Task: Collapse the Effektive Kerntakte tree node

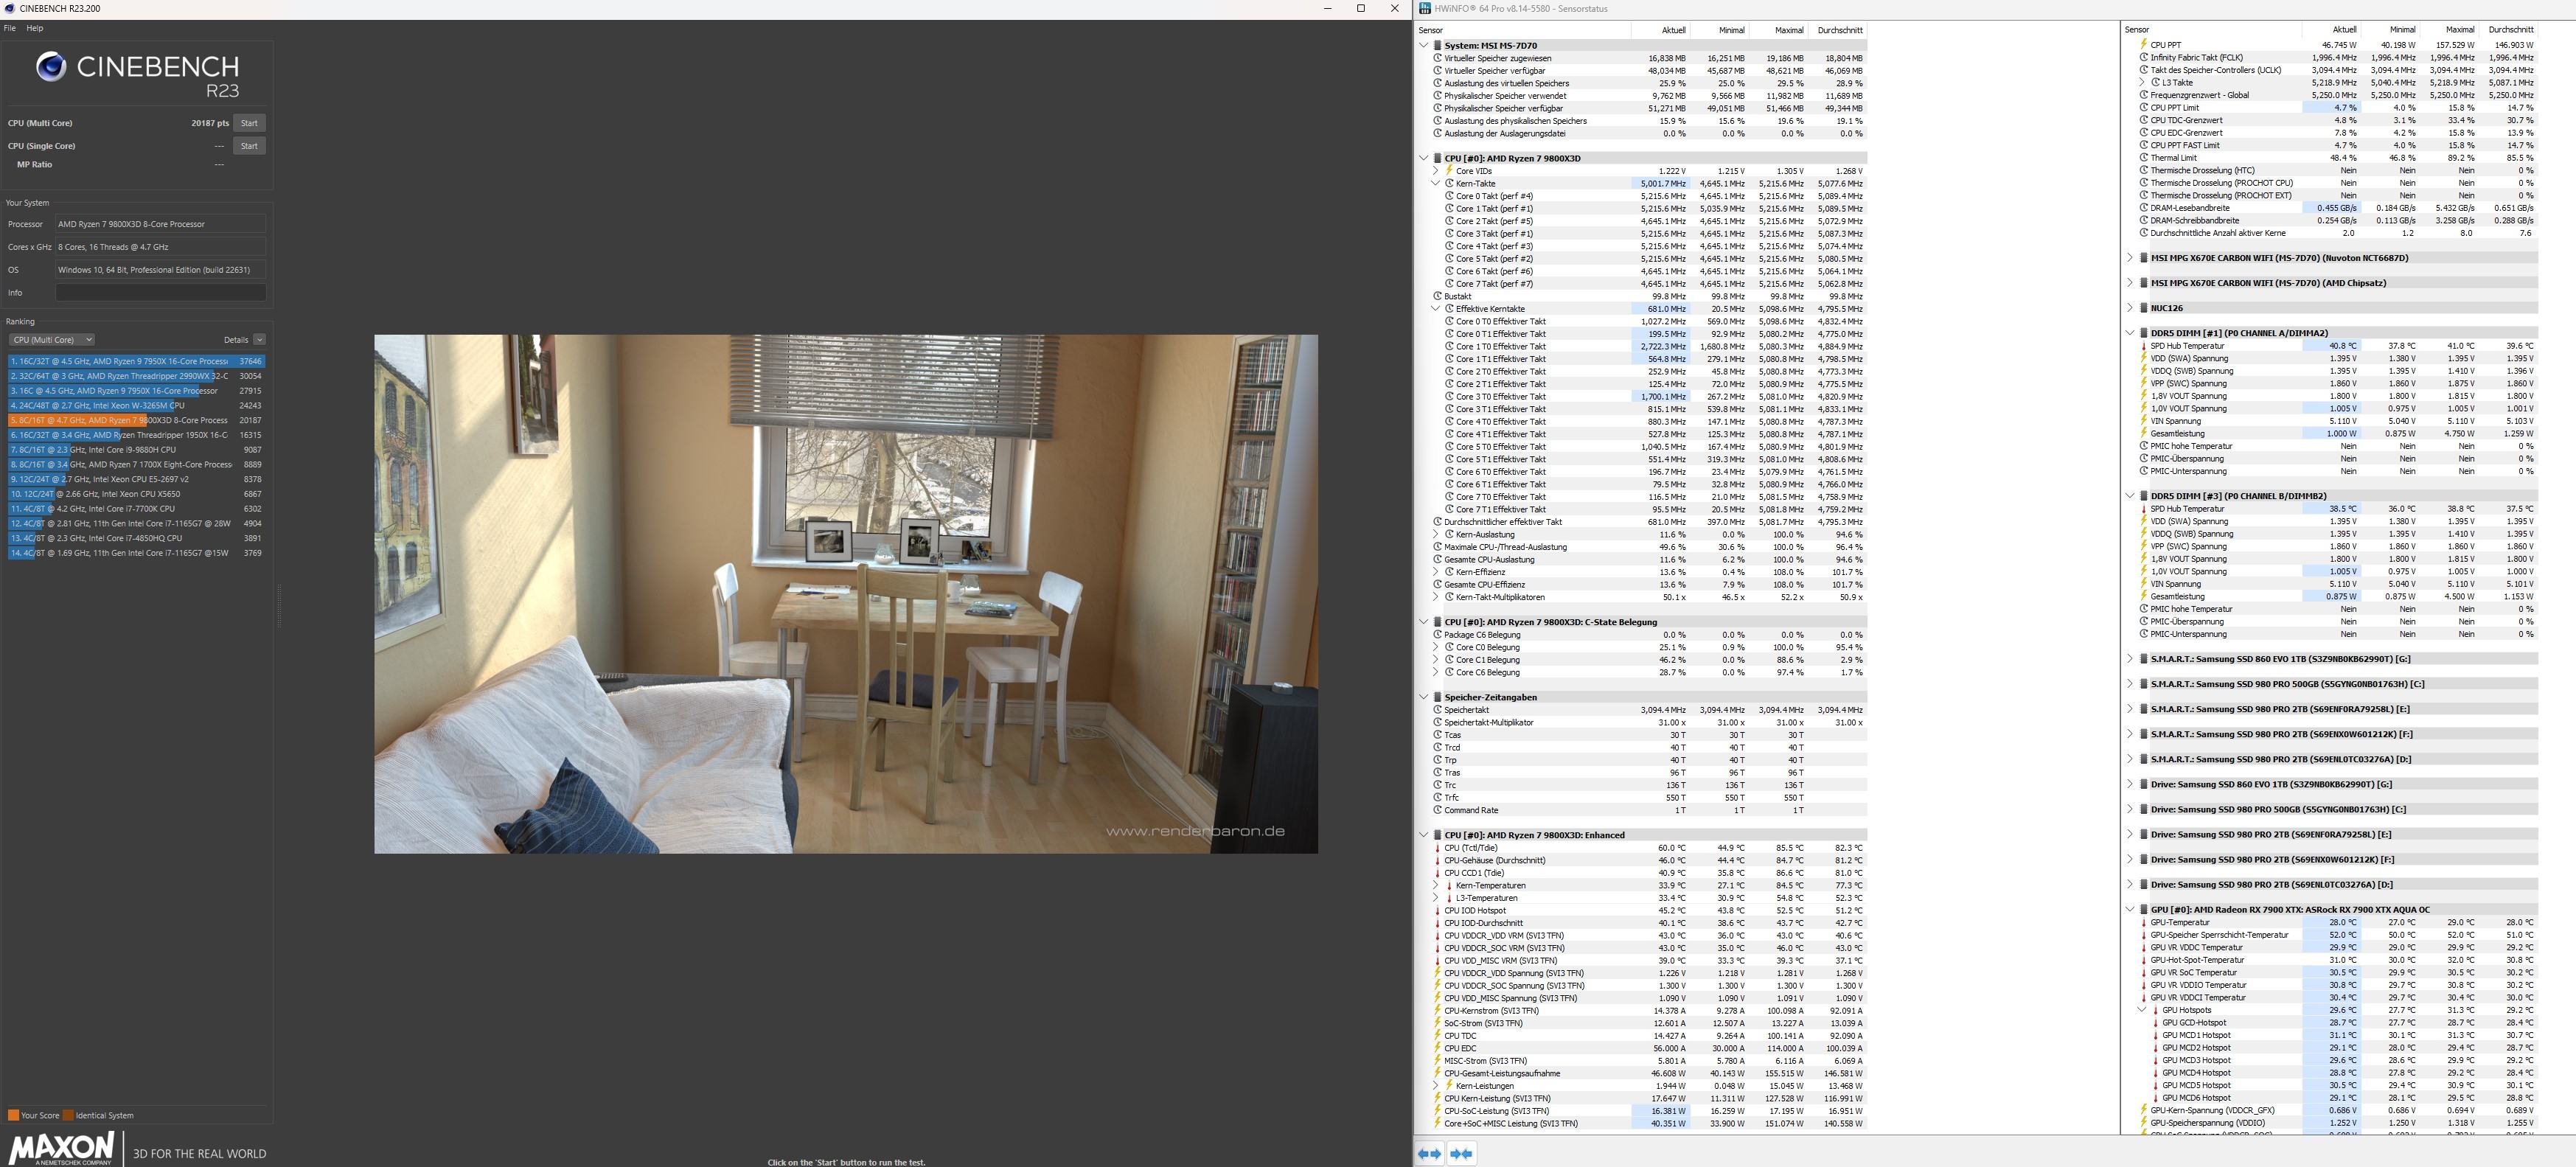Action: (1436, 309)
